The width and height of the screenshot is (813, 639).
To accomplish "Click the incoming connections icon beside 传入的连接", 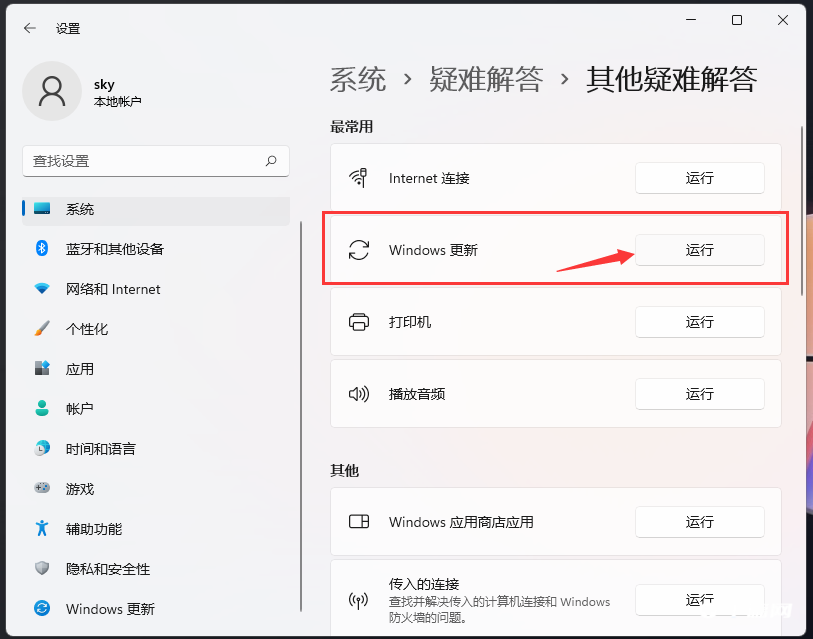I will 359,600.
